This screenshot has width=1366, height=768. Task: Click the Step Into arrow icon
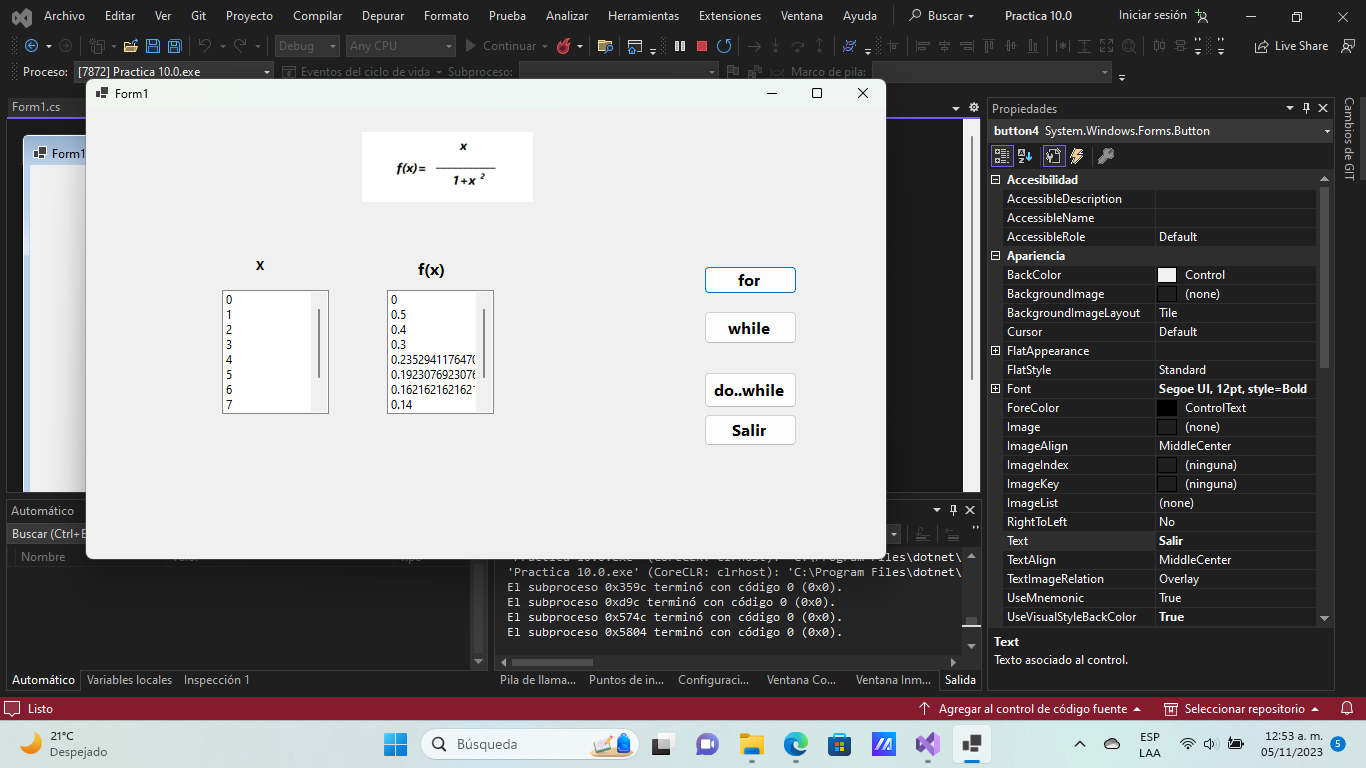pyautogui.click(x=776, y=45)
